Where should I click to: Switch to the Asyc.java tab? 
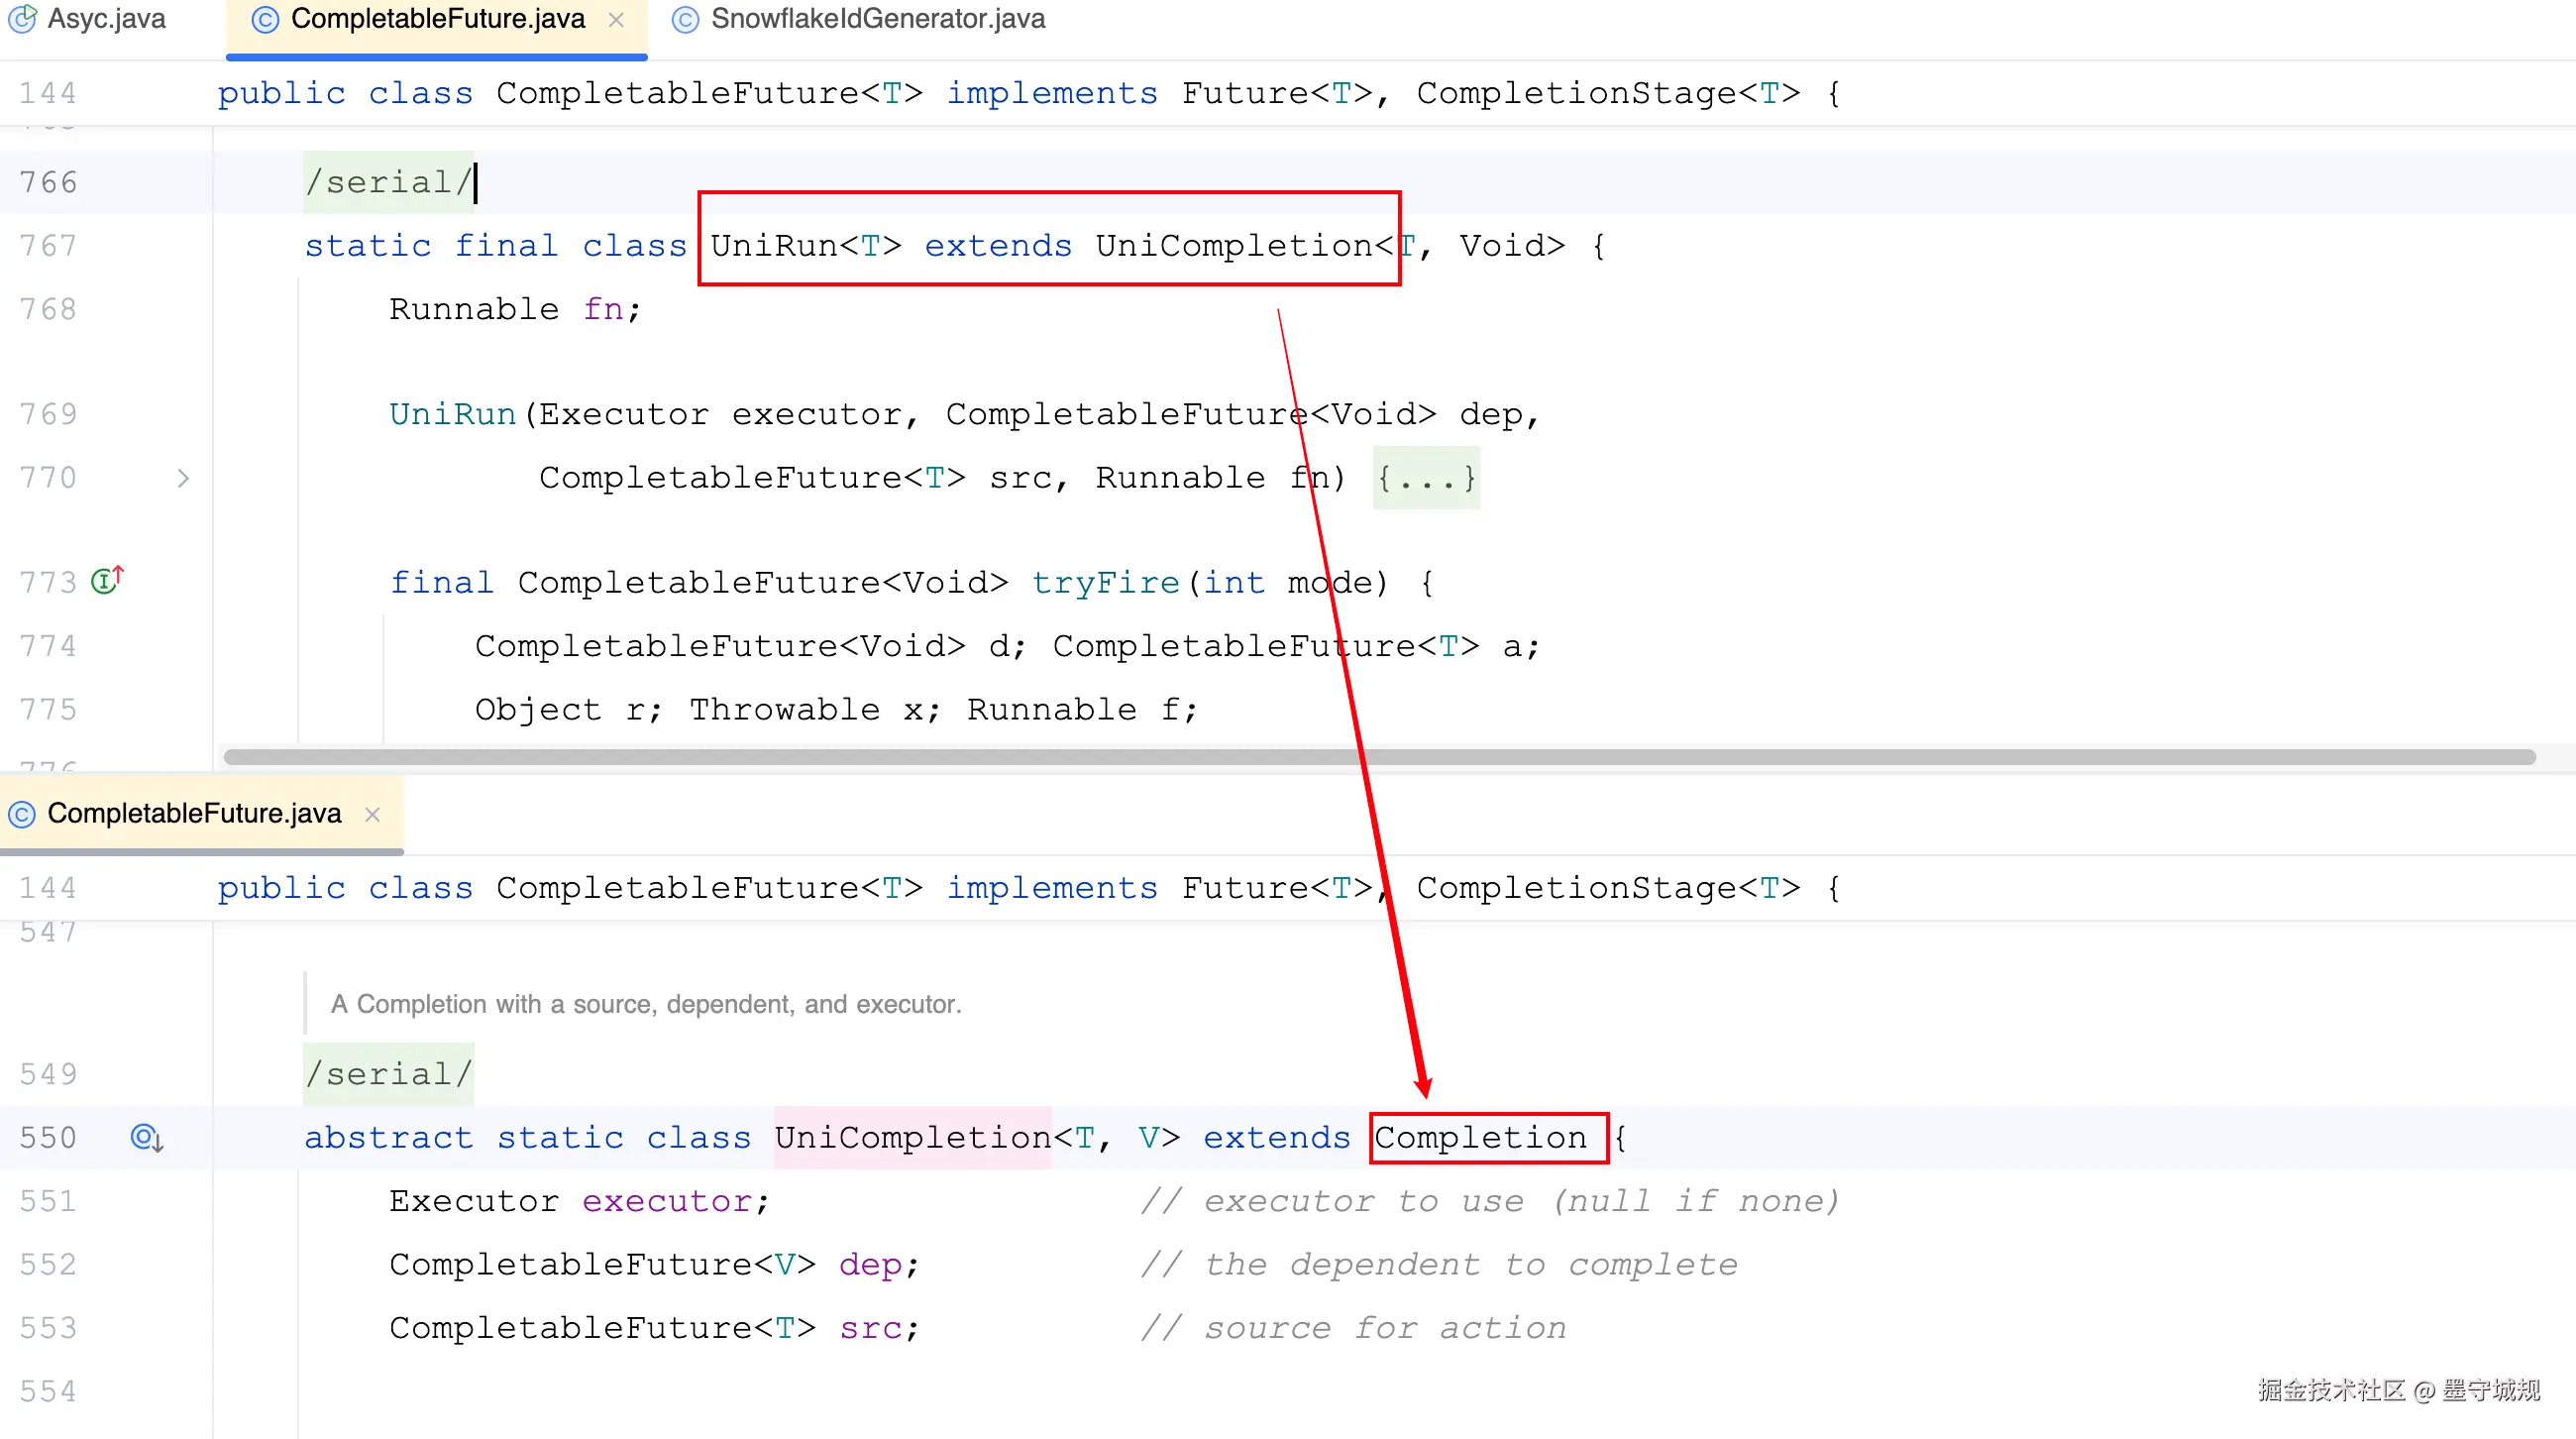106,19
